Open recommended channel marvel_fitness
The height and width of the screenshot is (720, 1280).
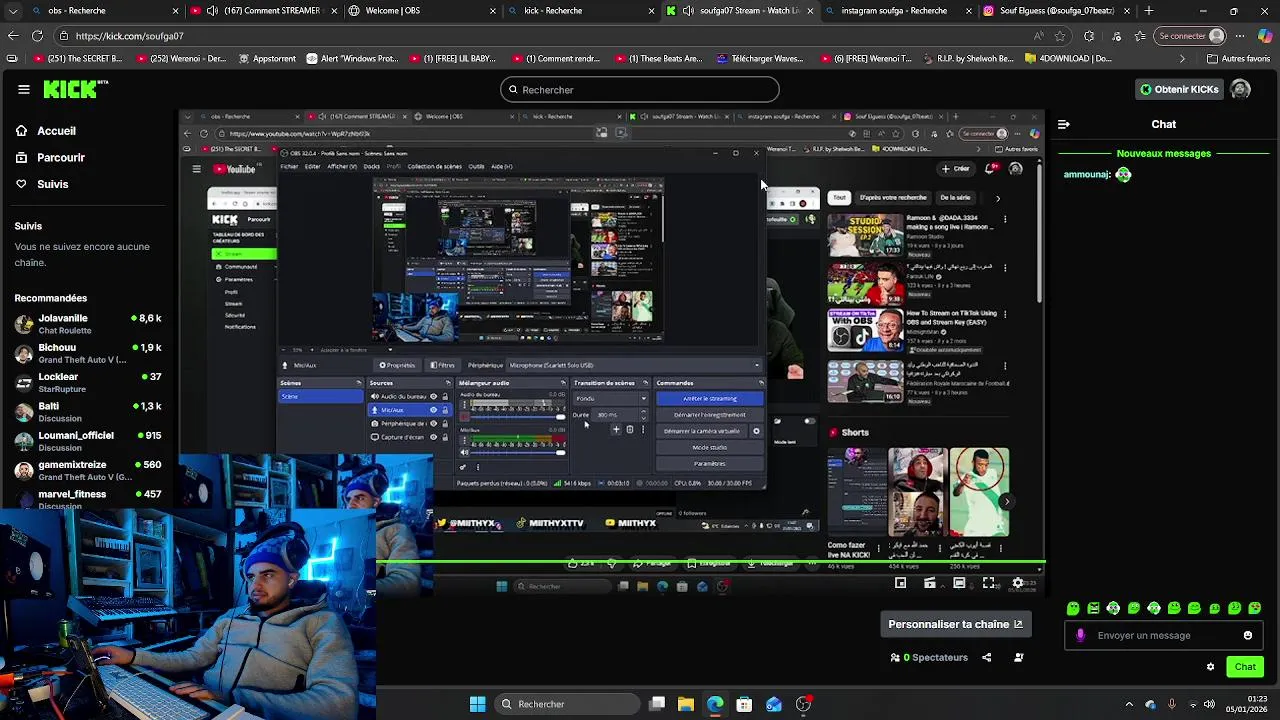point(88,498)
